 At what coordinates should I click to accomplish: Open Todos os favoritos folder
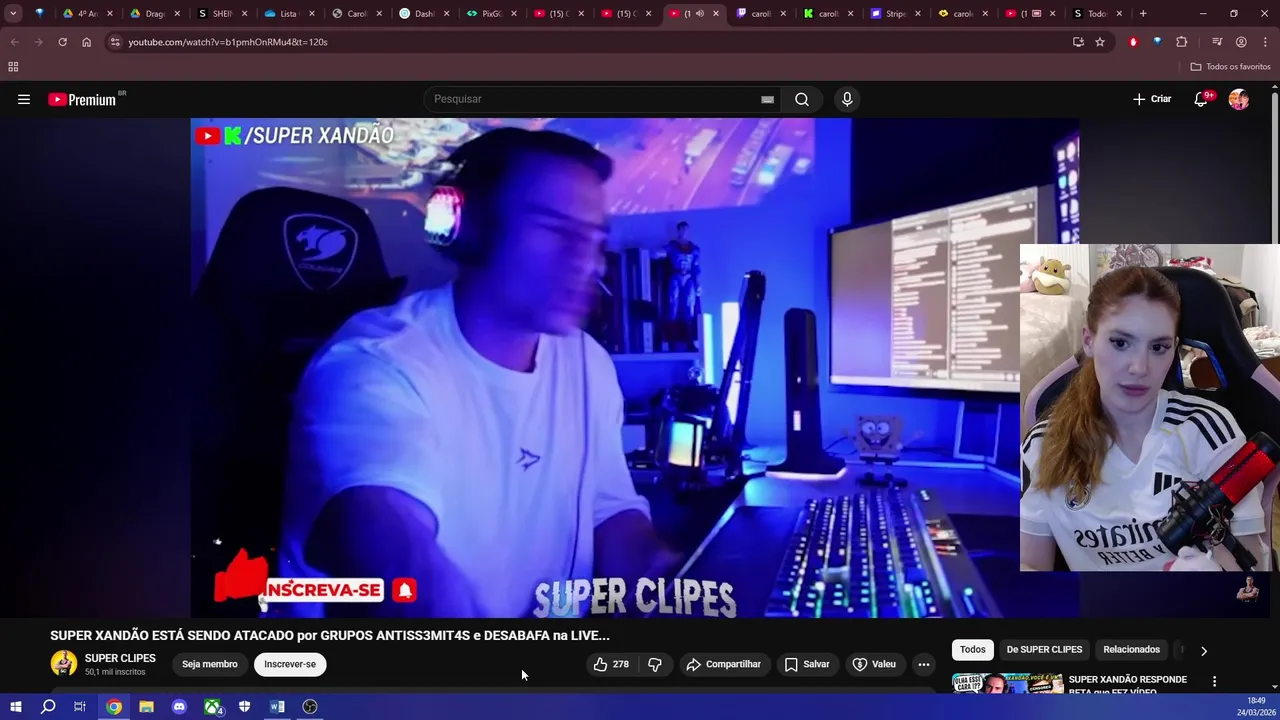pos(1230,67)
